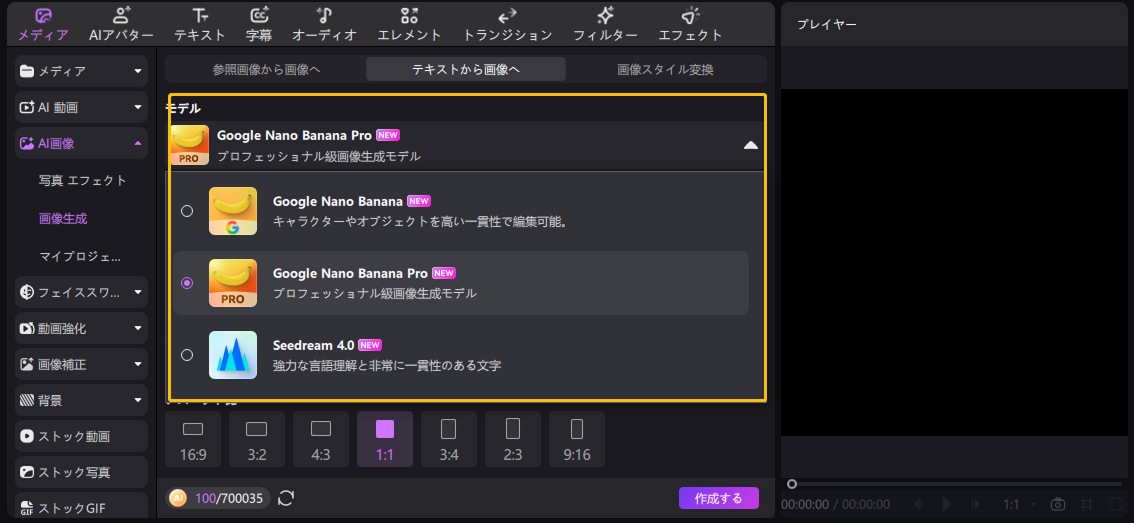The width and height of the screenshot is (1134, 523).
Task: Enter fullscreen with player expand icon
Action: click(1115, 504)
